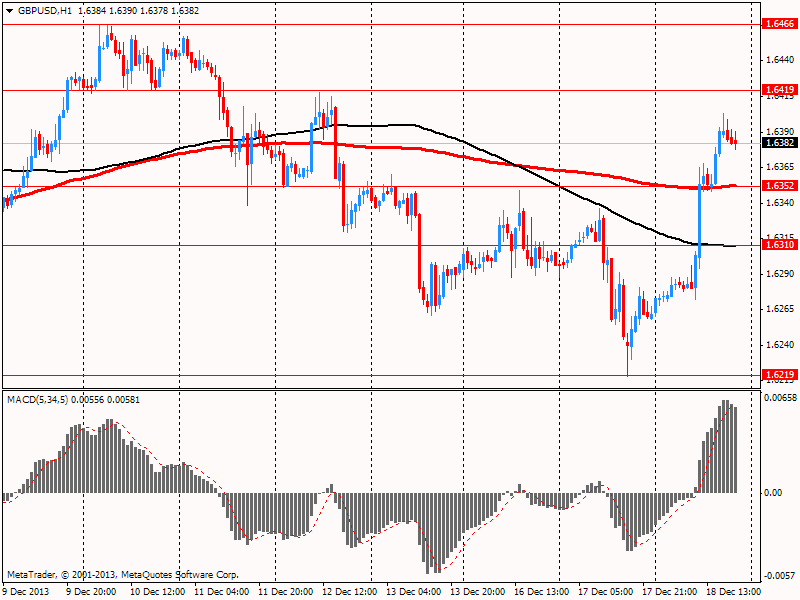800x600 pixels.
Task: Select the 1.6219 red price label
Action: point(779,375)
